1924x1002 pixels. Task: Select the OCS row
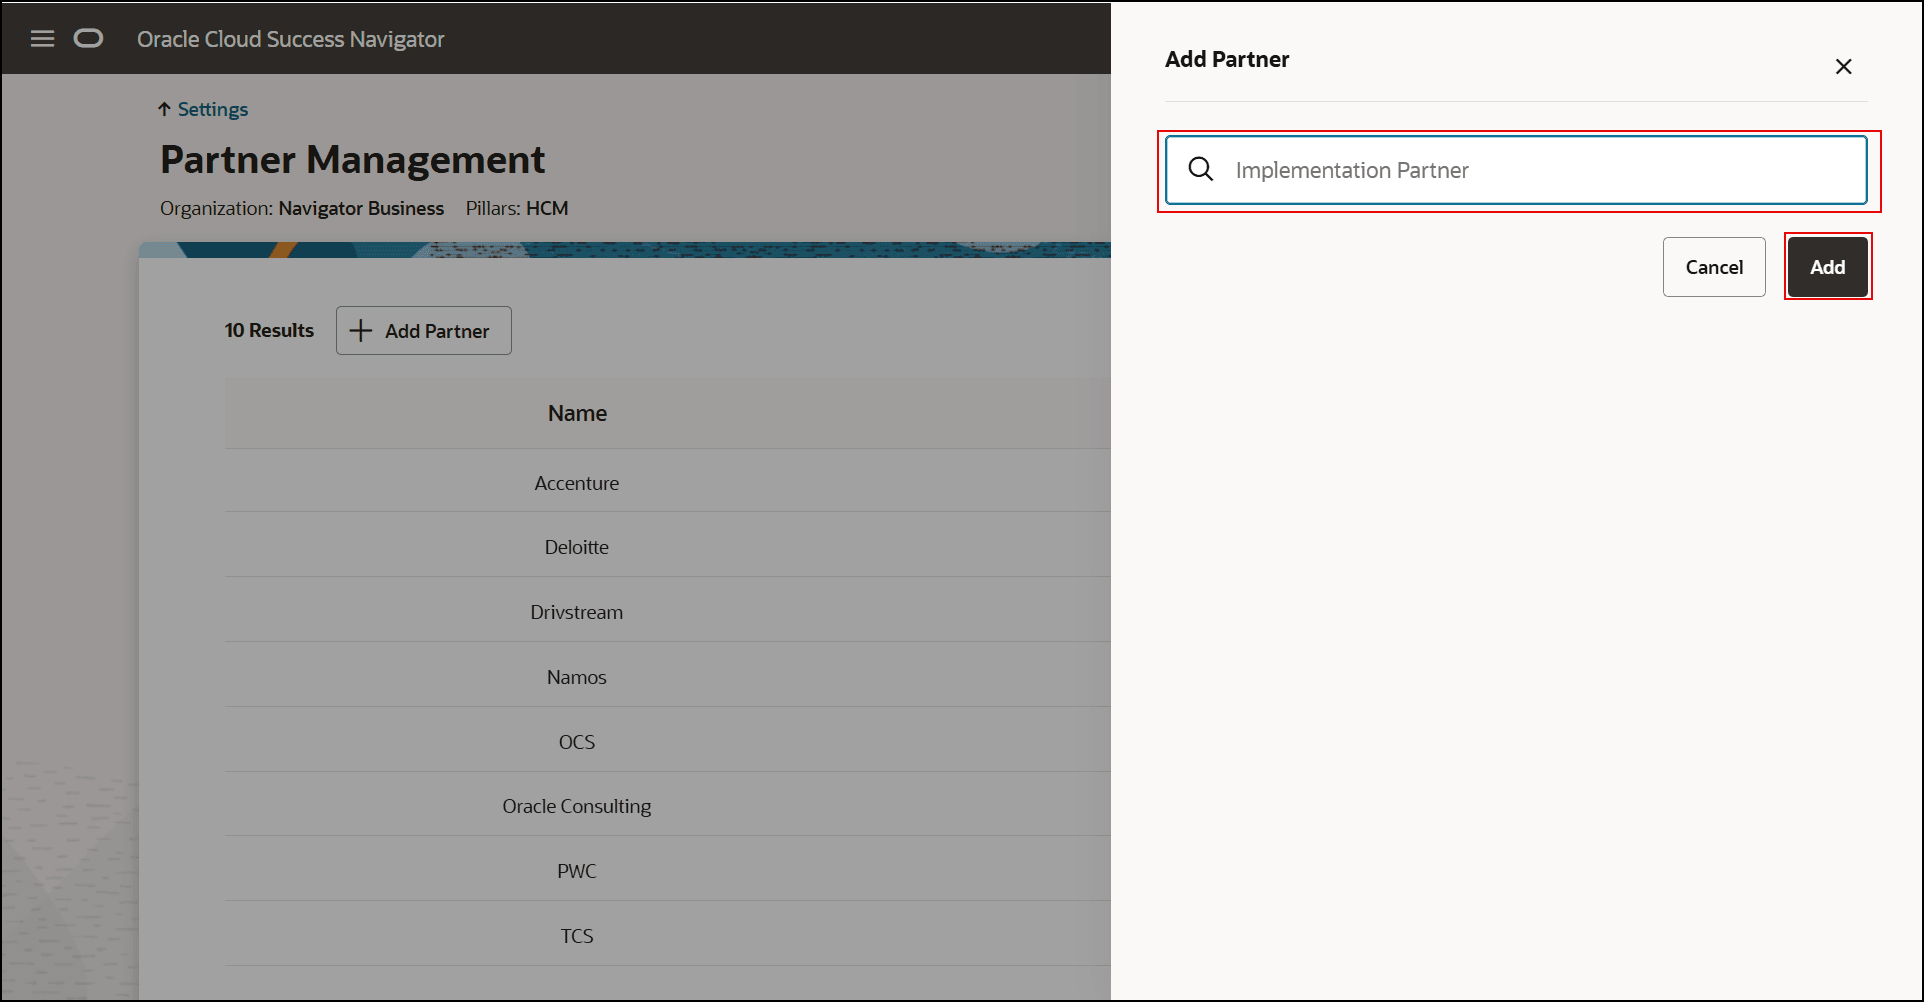pos(668,742)
